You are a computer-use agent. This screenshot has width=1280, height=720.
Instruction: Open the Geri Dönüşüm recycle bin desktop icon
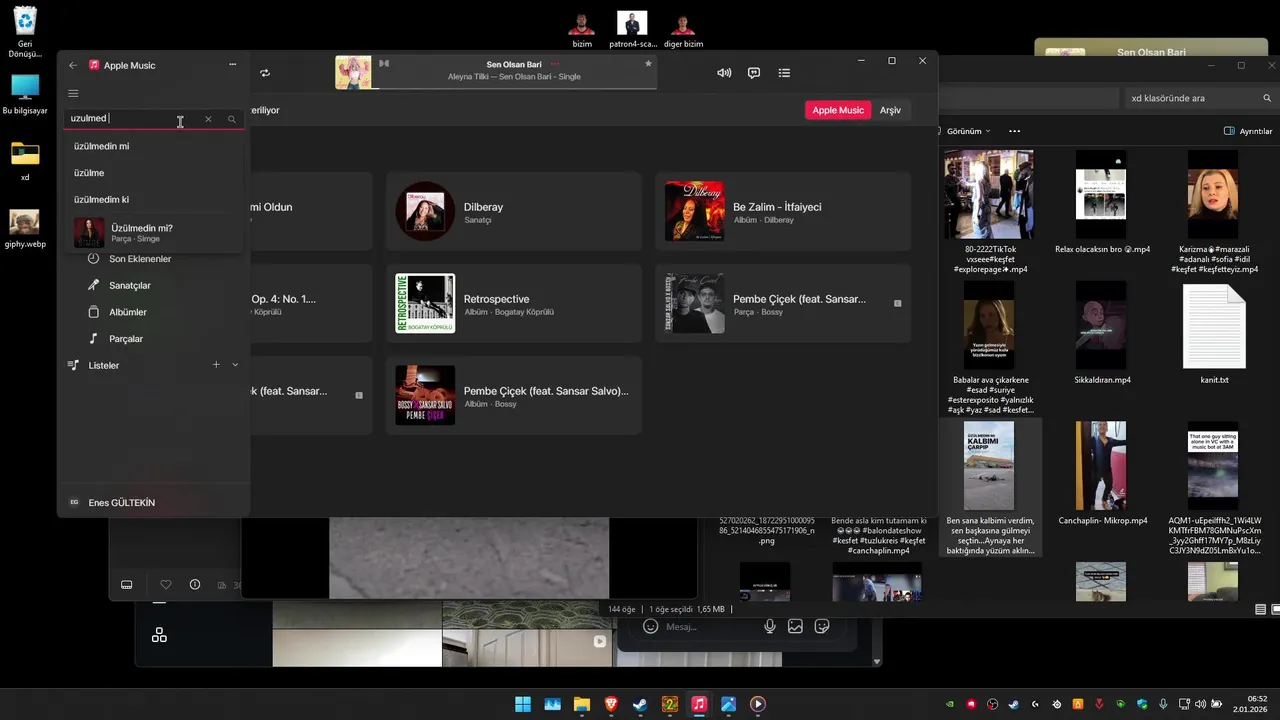[25, 32]
